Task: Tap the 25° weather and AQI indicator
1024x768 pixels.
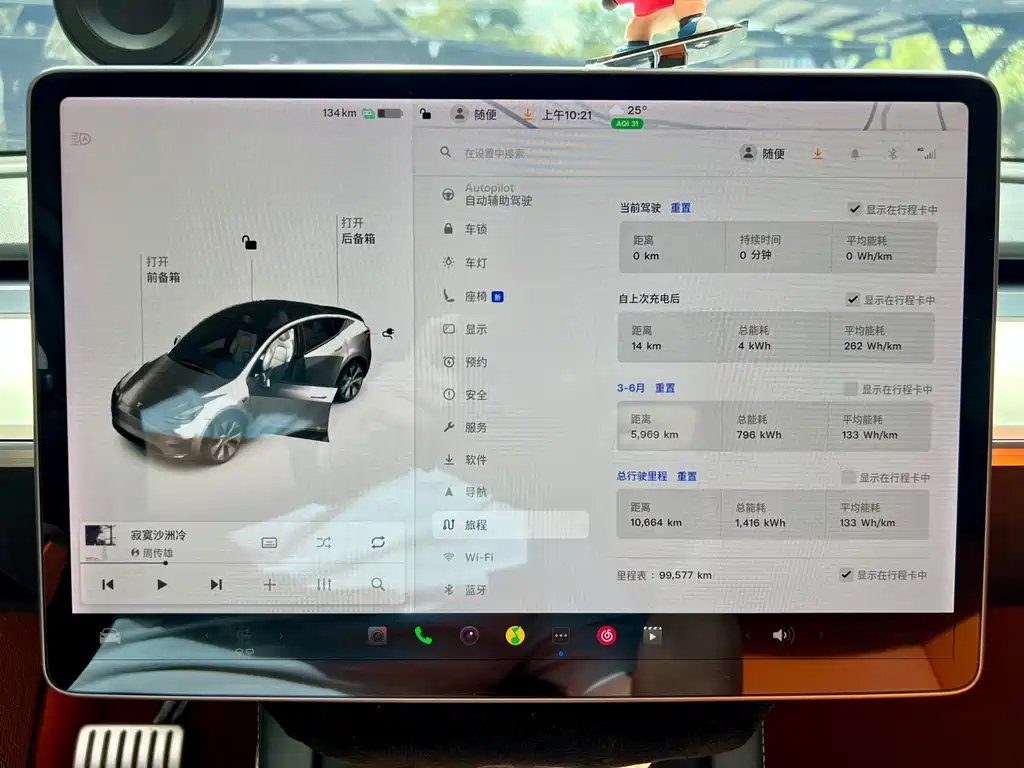Action: click(x=629, y=116)
